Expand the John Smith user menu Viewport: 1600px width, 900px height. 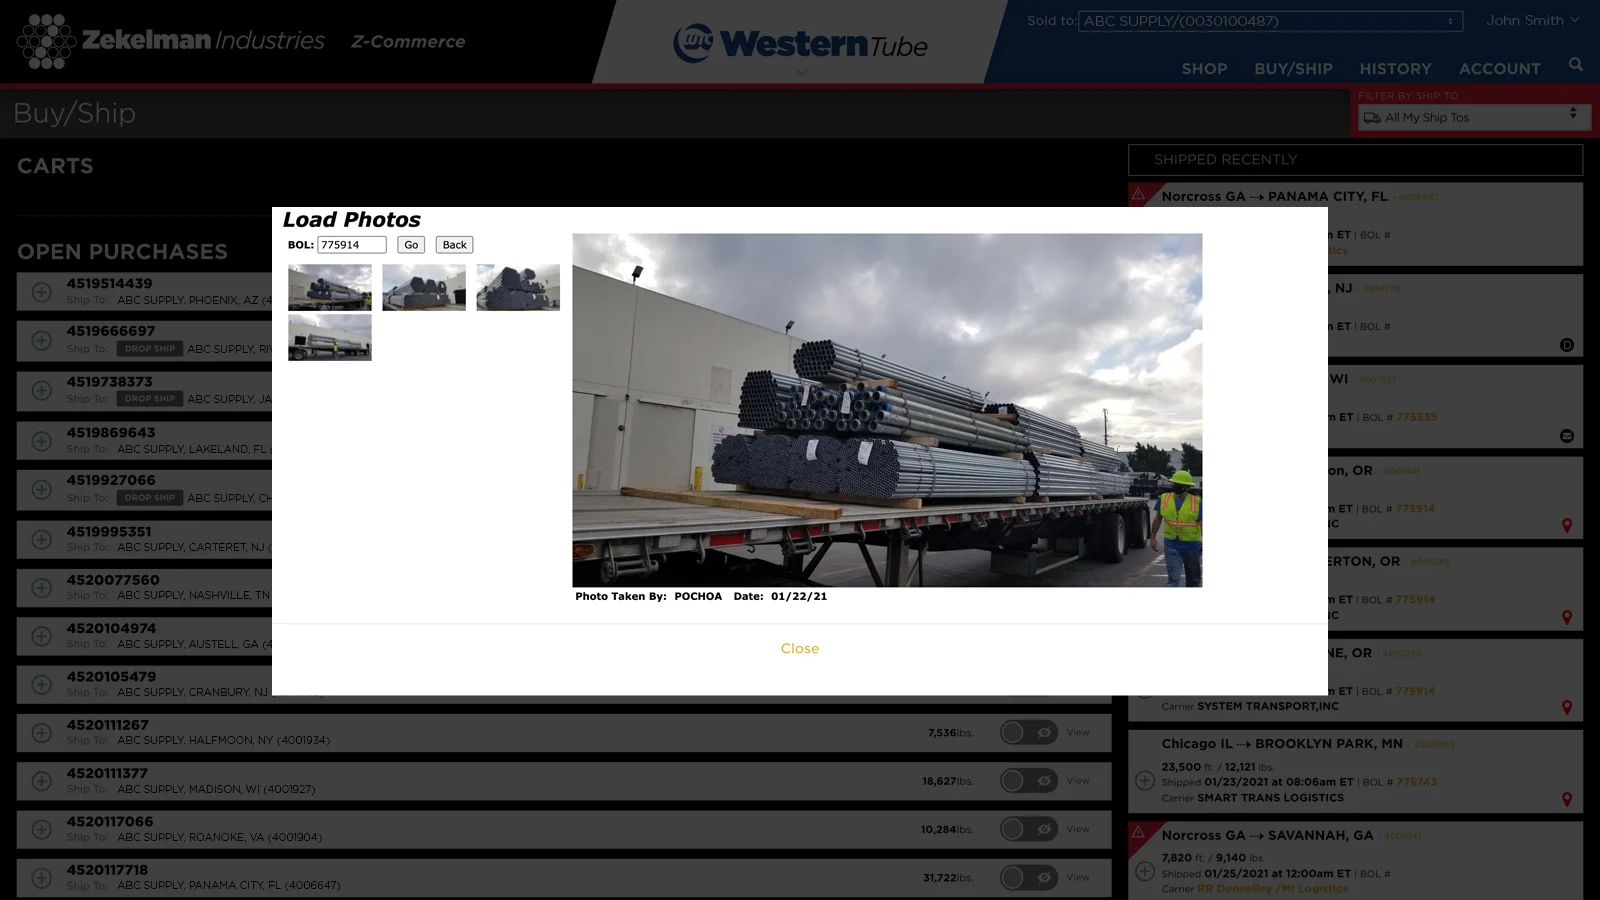[x=1532, y=20]
